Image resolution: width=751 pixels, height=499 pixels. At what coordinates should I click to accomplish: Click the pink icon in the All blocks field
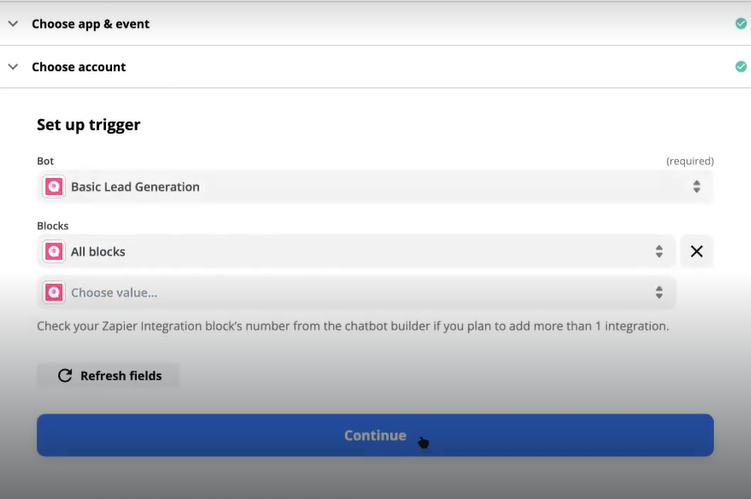(54, 251)
